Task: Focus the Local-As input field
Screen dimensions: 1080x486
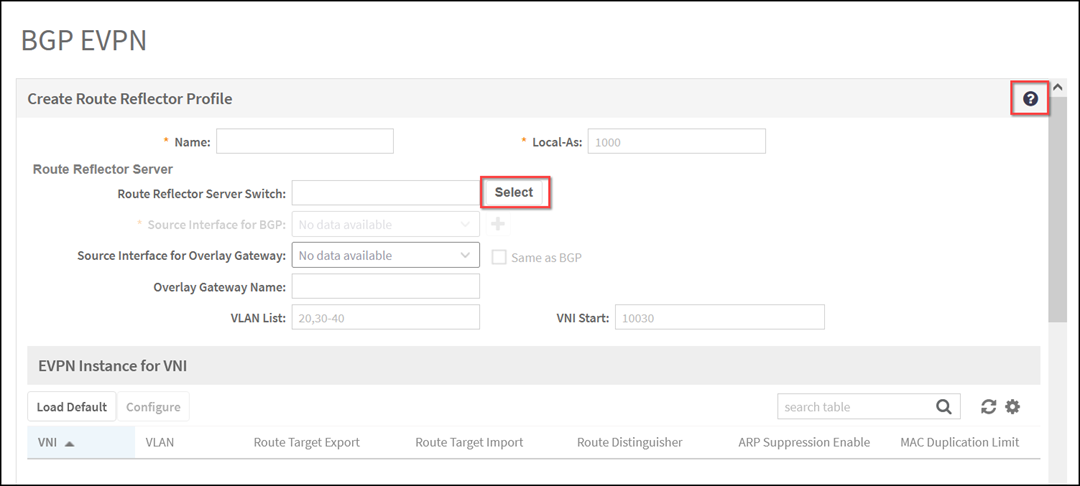Action: point(676,141)
